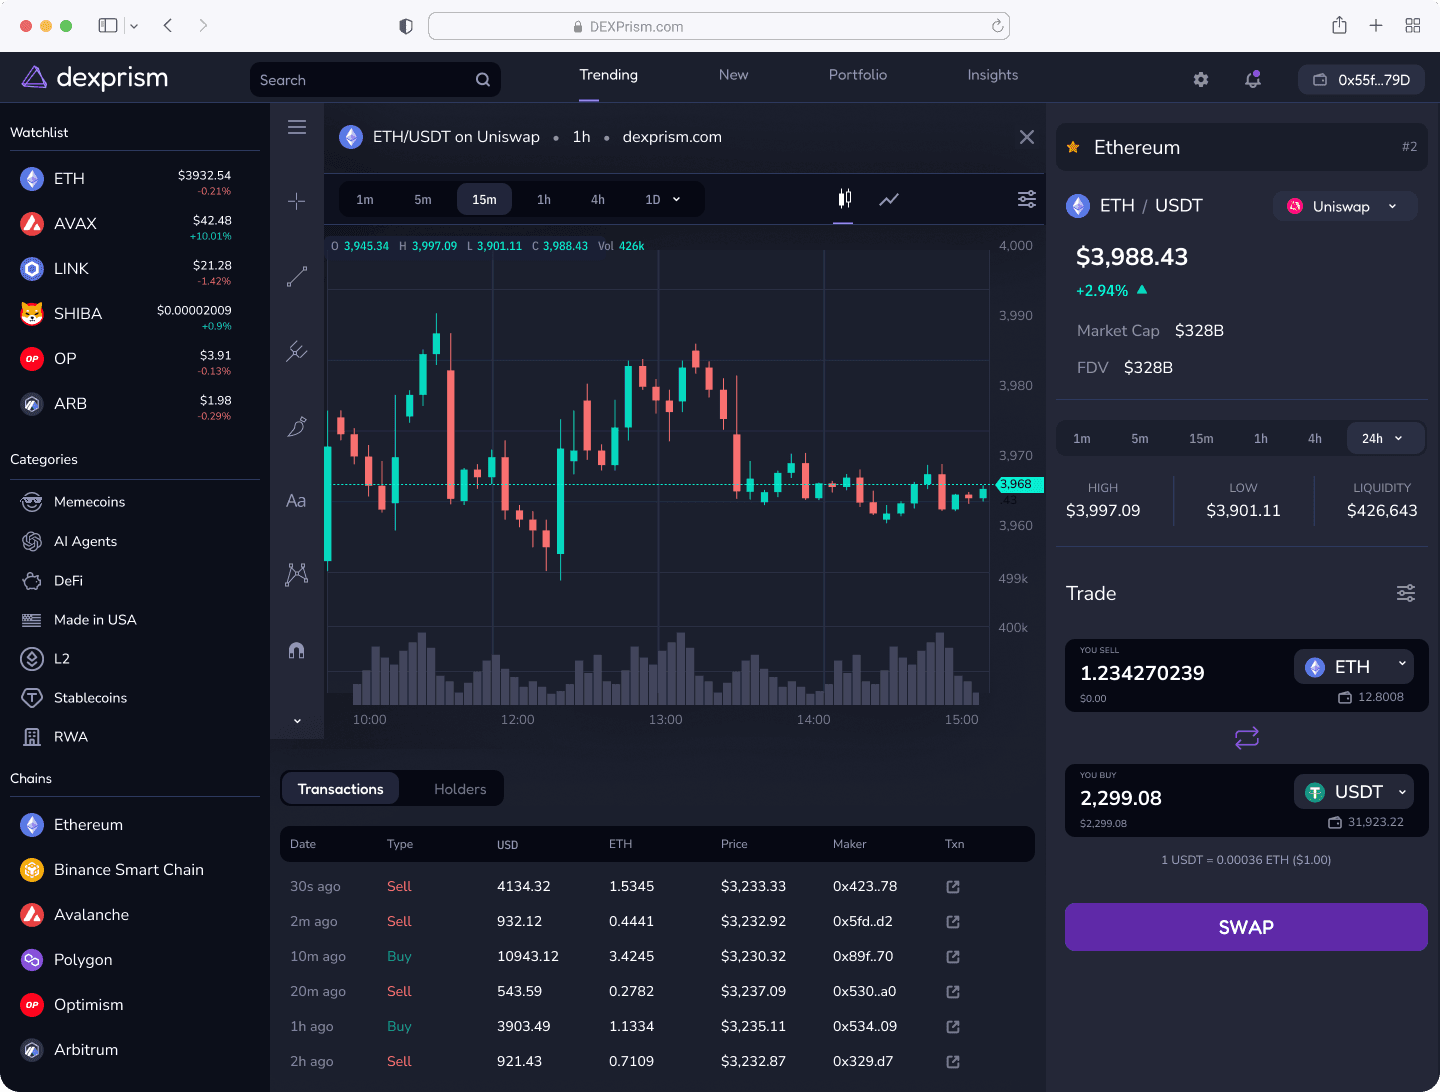Open the ETH sell token dropdown
The width and height of the screenshot is (1440, 1092).
click(1354, 667)
